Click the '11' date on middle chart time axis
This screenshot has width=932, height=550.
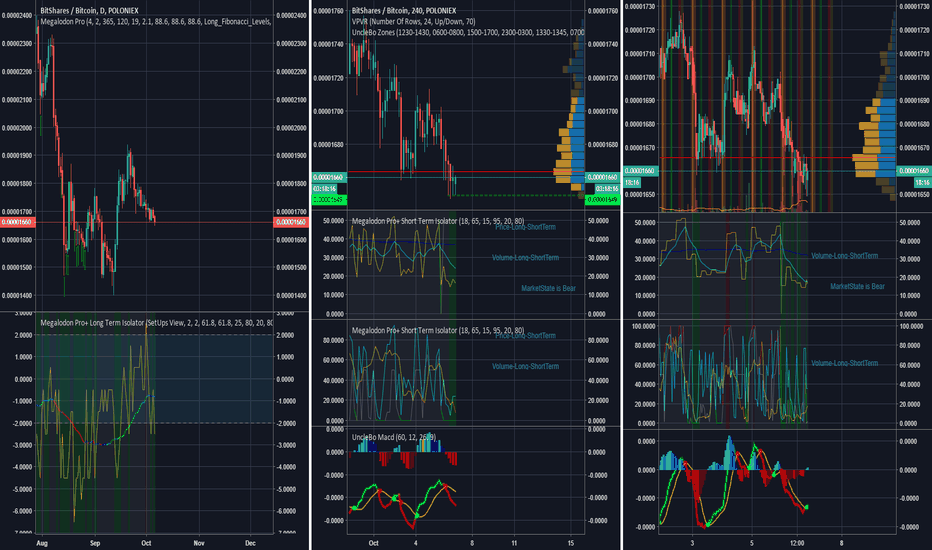click(x=514, y=543)
